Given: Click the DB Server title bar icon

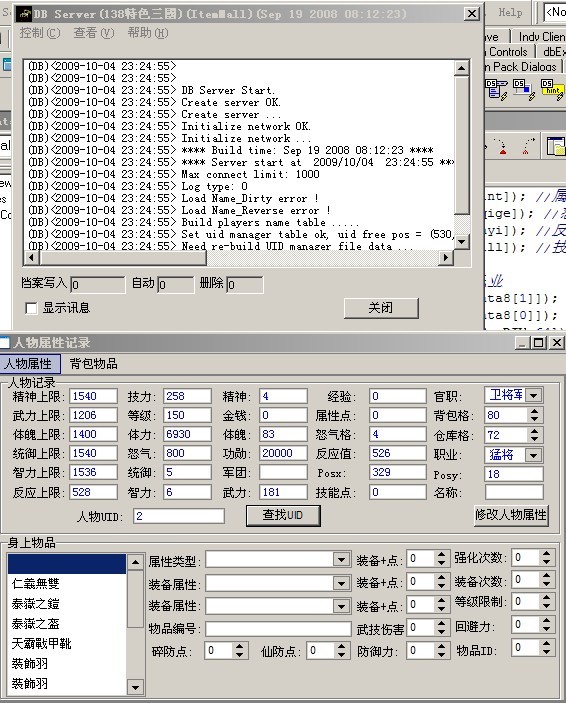Looking at the screenshot, I should tap(26, 13).
